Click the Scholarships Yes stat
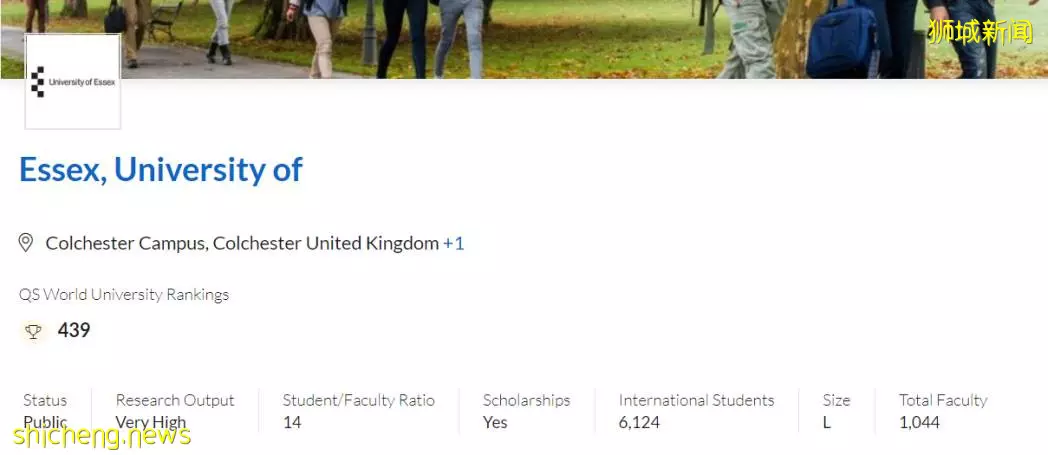This screenshot has height=455, width=1048. point(527,411)
